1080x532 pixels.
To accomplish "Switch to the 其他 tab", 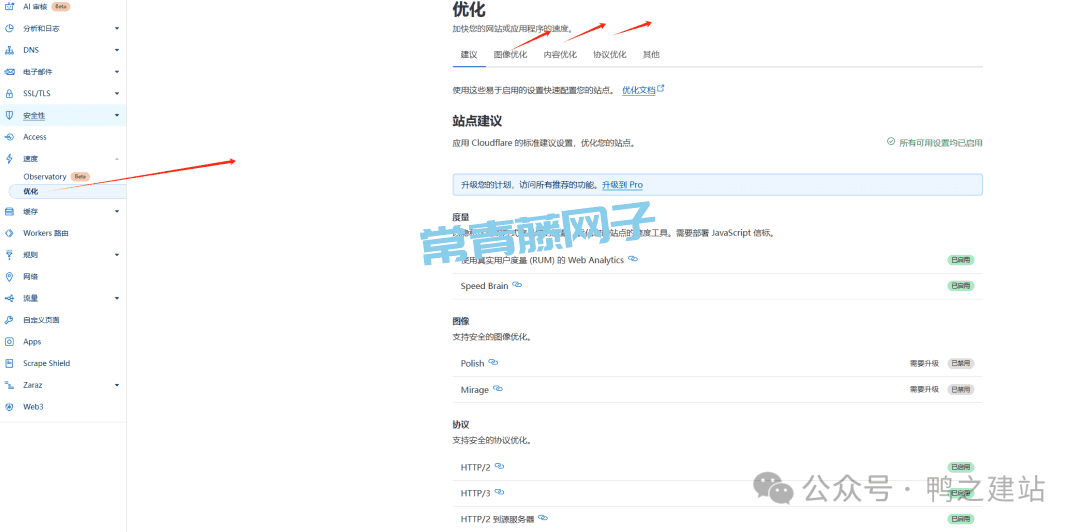I will (x=651, y=54).
